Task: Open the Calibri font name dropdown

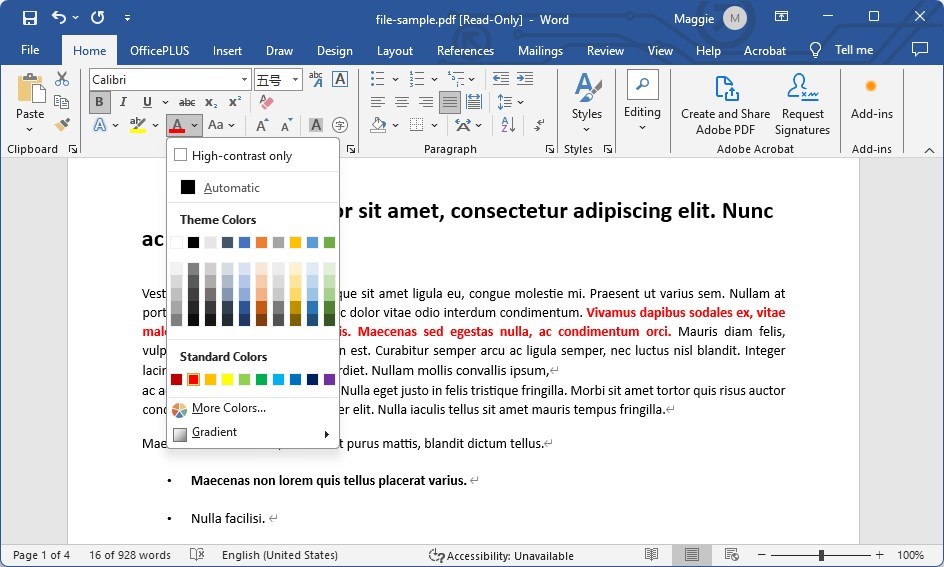Action: click(x=244, y=79)
